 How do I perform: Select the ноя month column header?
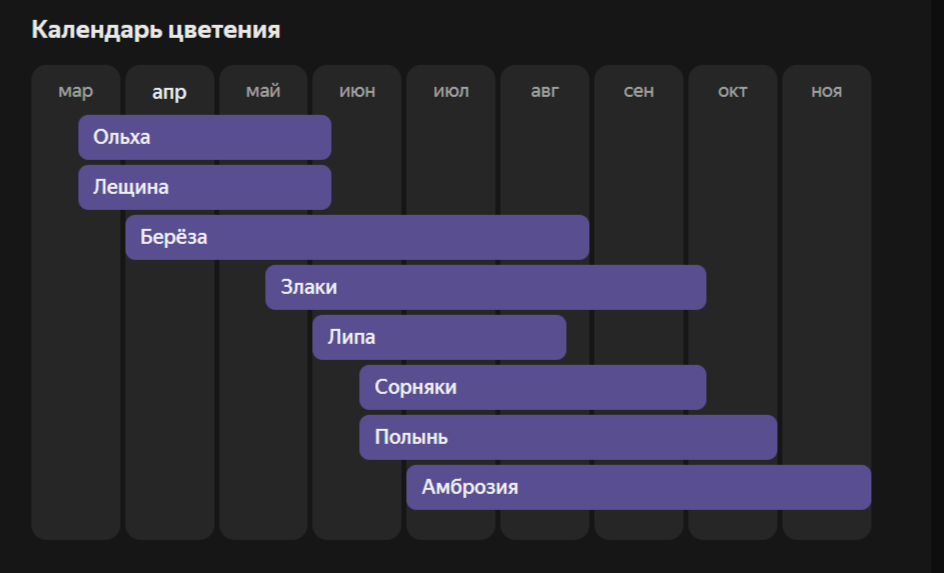[x=827, y=92]
